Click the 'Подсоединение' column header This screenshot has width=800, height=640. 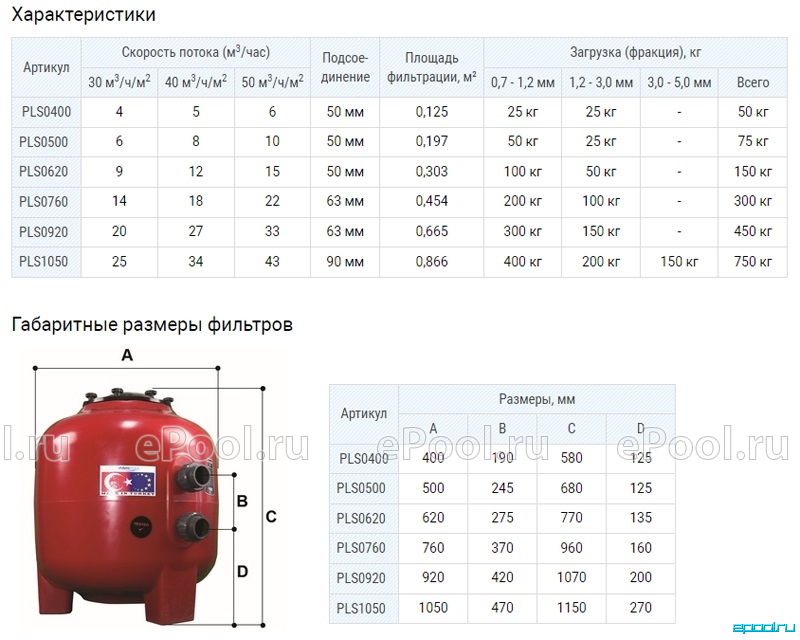click(345, 67)
